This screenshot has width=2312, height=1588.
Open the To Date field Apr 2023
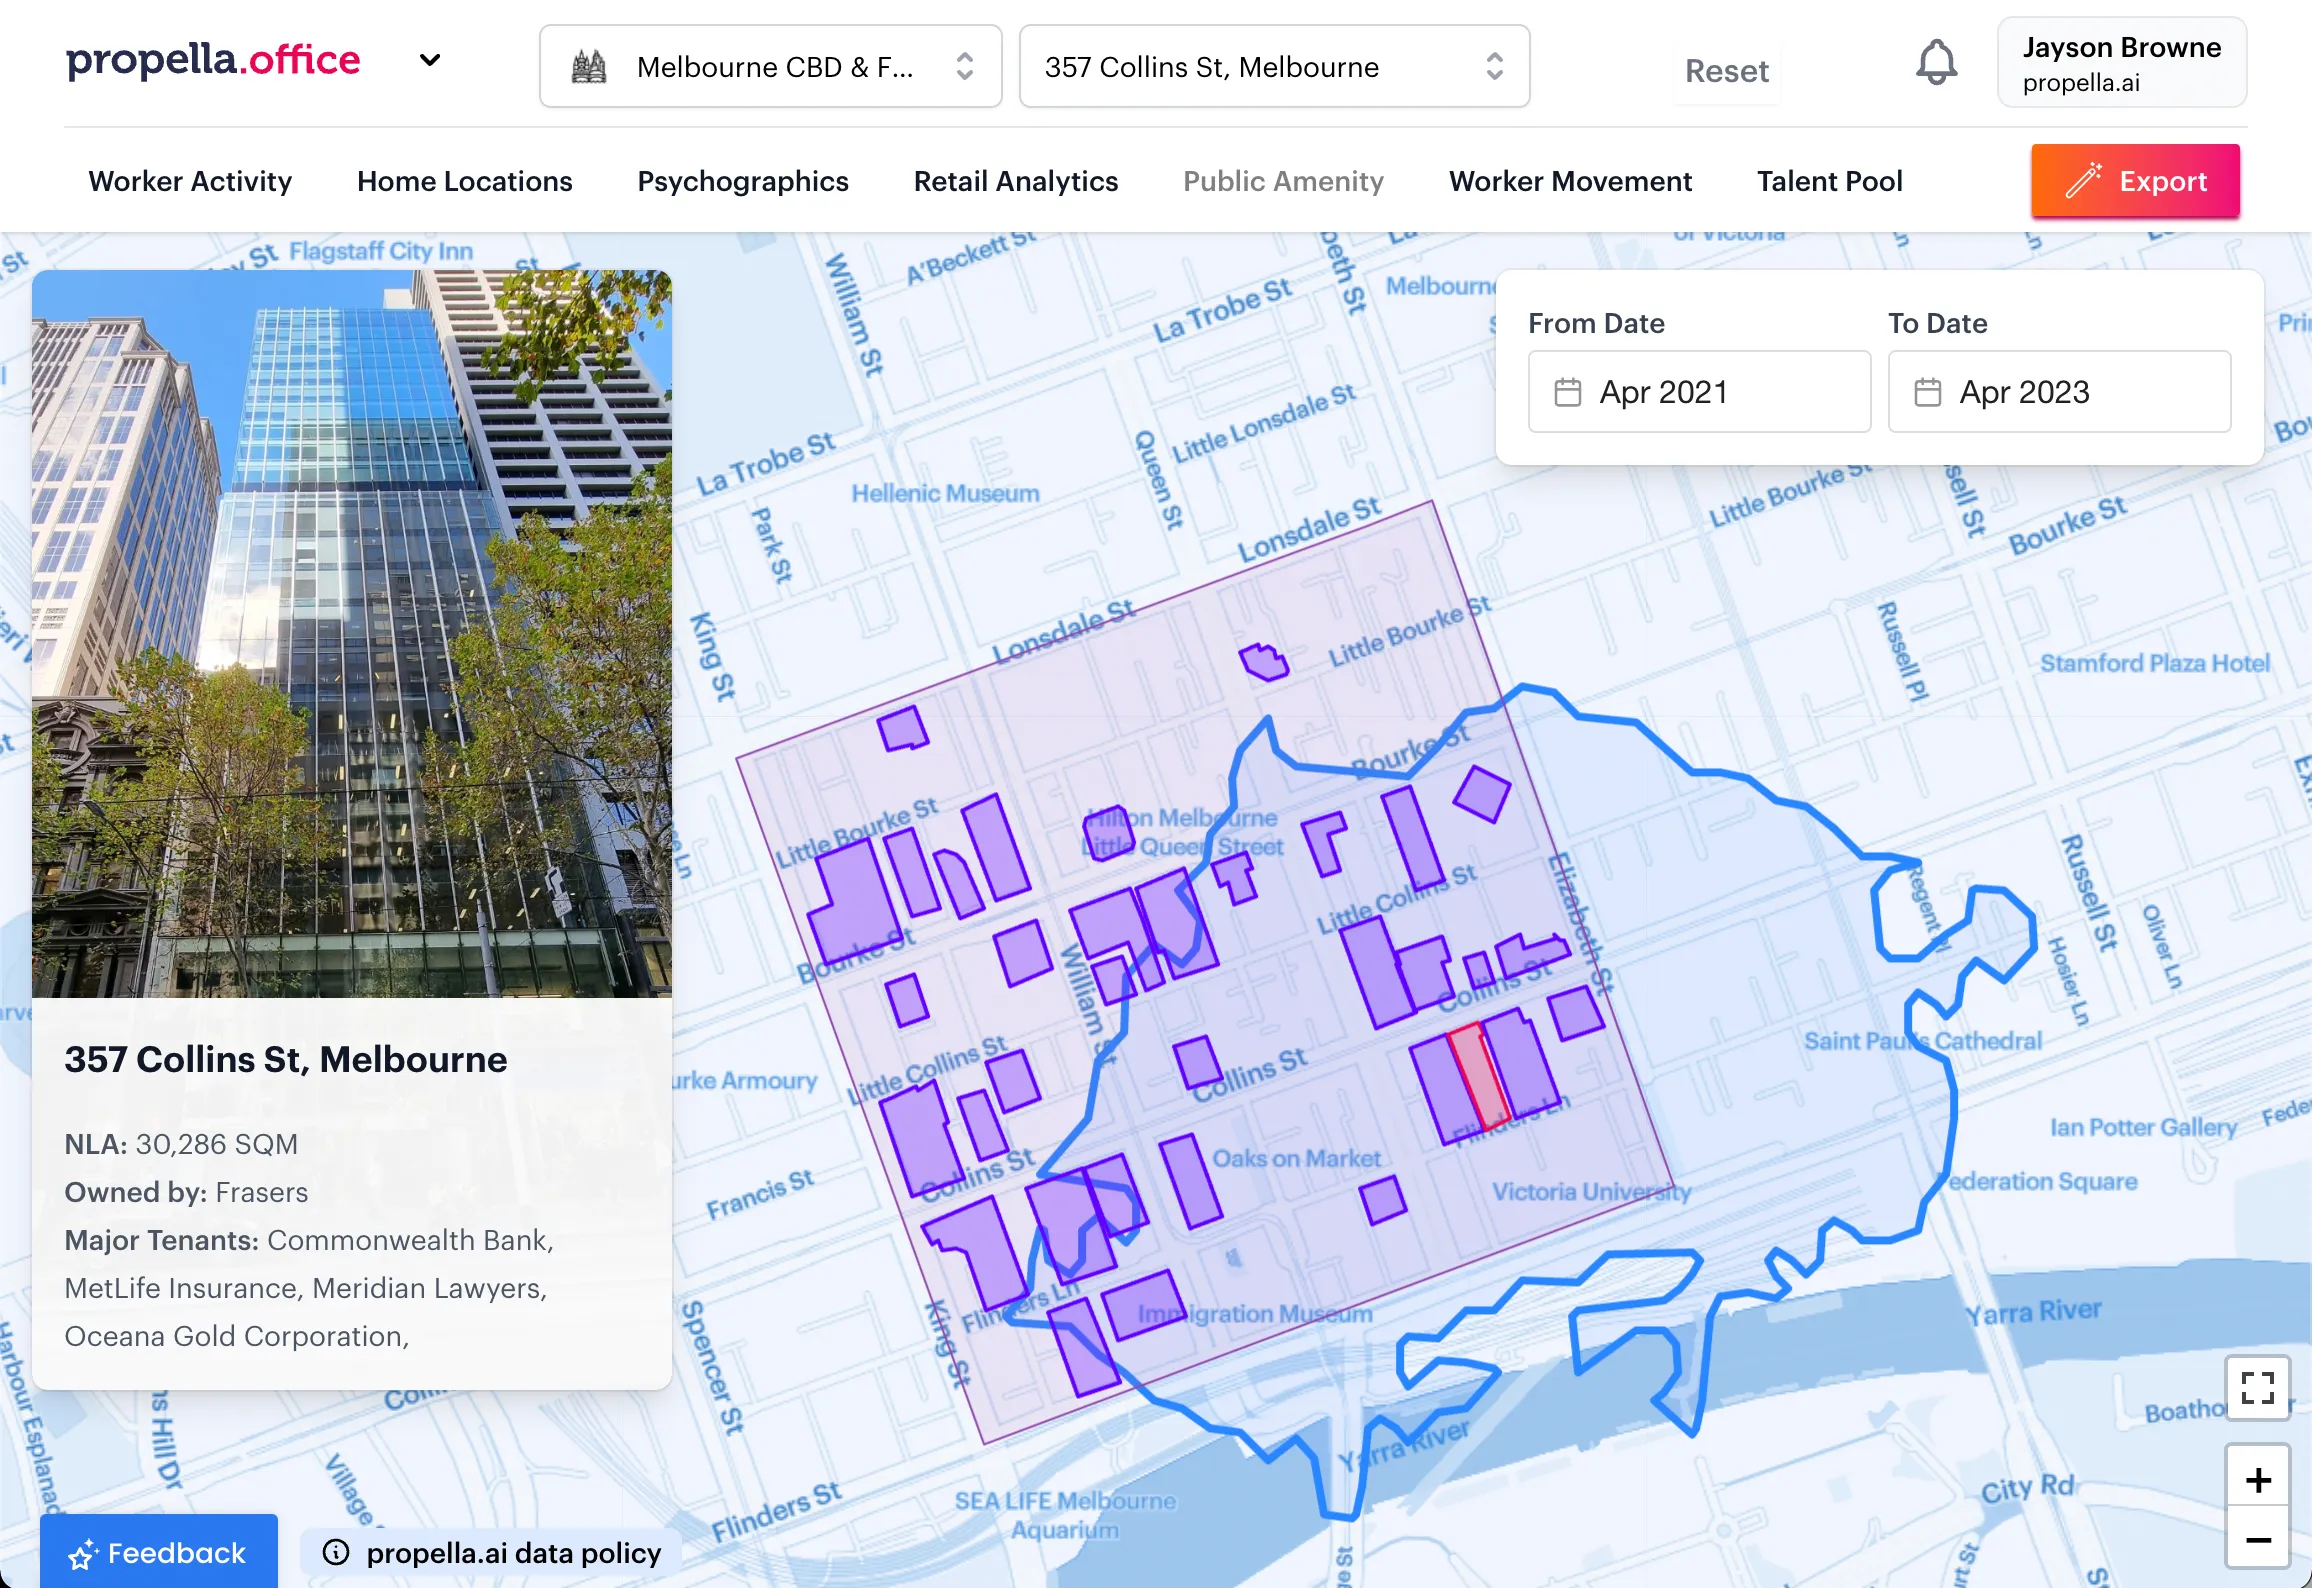tap(2059, 392)
